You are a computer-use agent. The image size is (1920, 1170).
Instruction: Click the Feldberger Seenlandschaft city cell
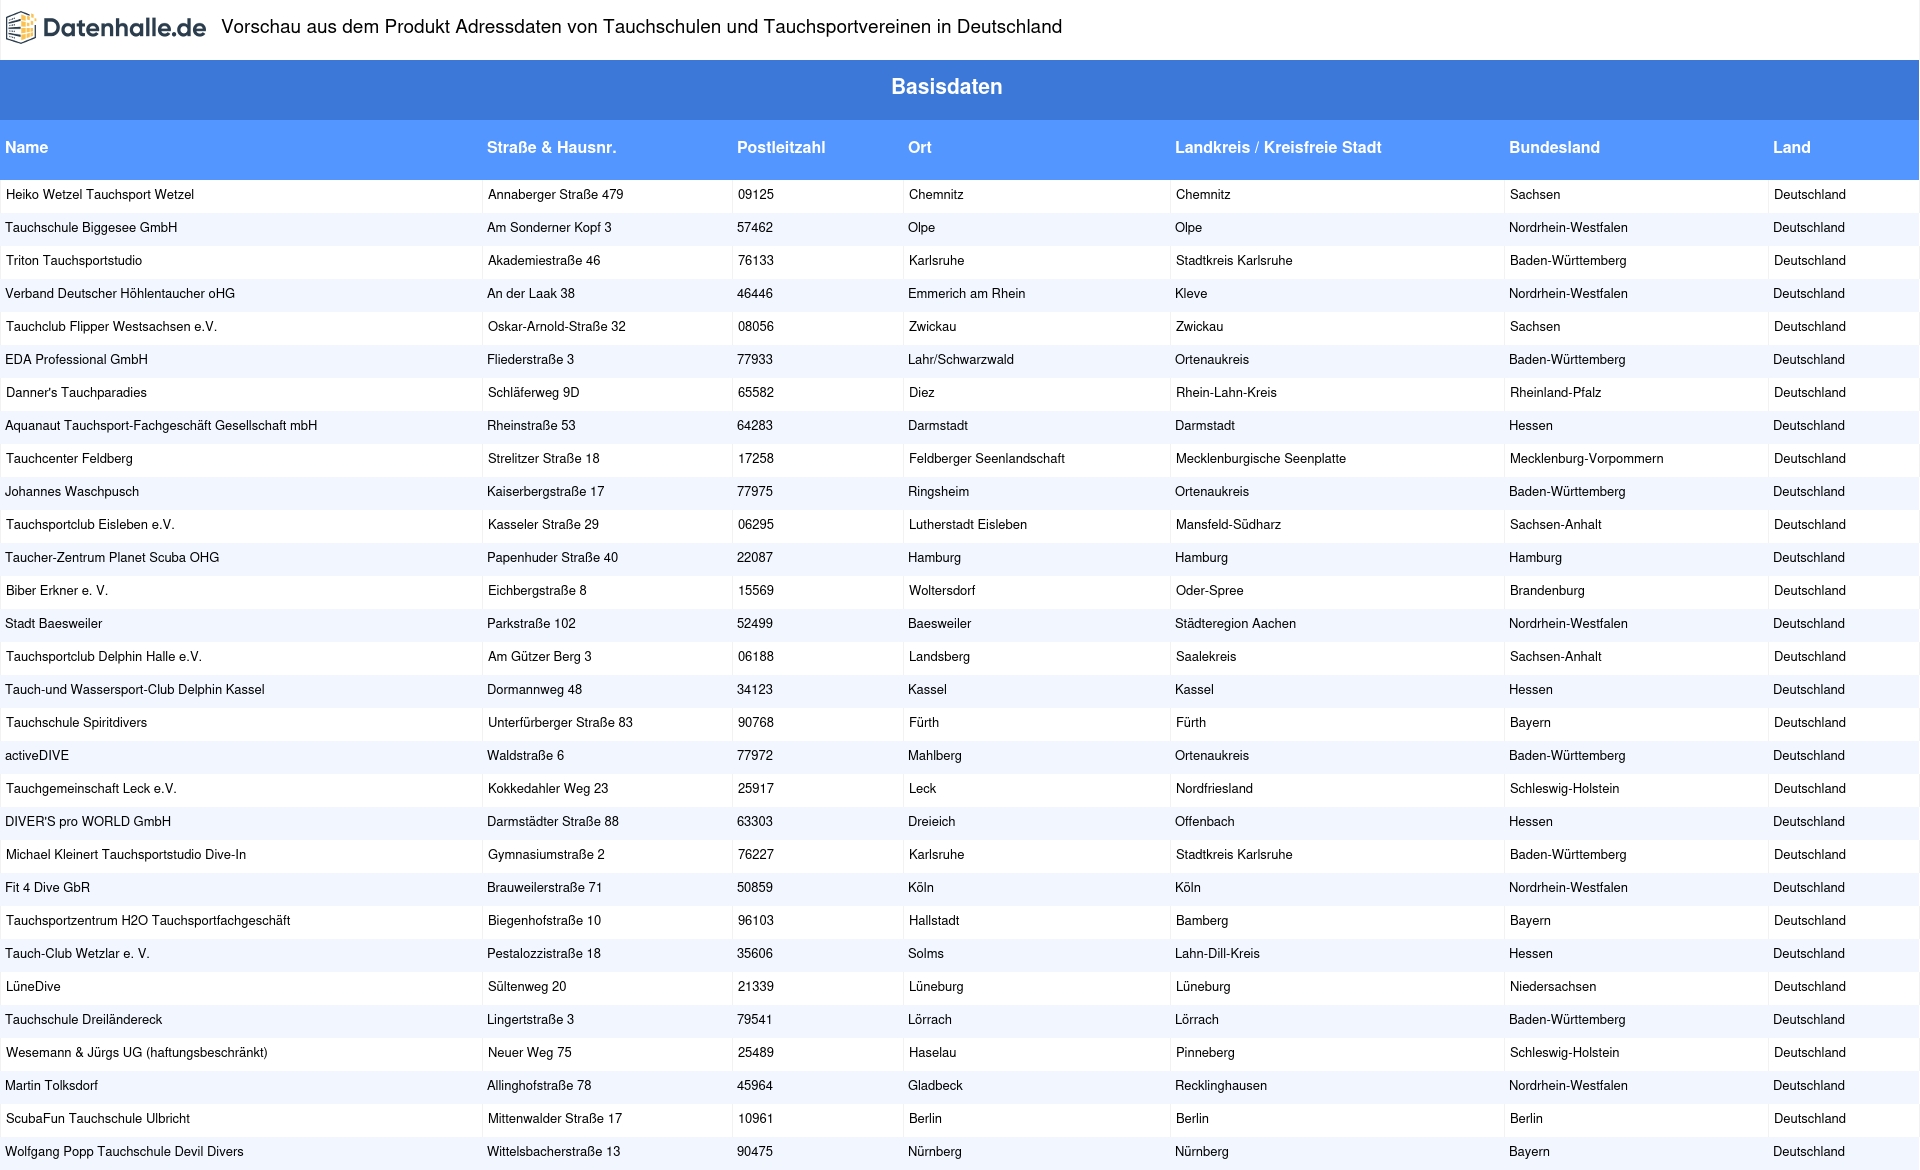pos(986,459)
